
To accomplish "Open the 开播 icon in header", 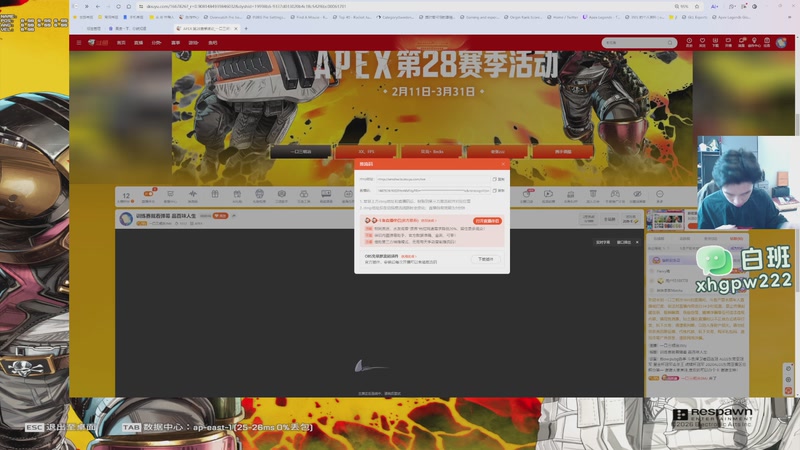I will tap(728, 42).
